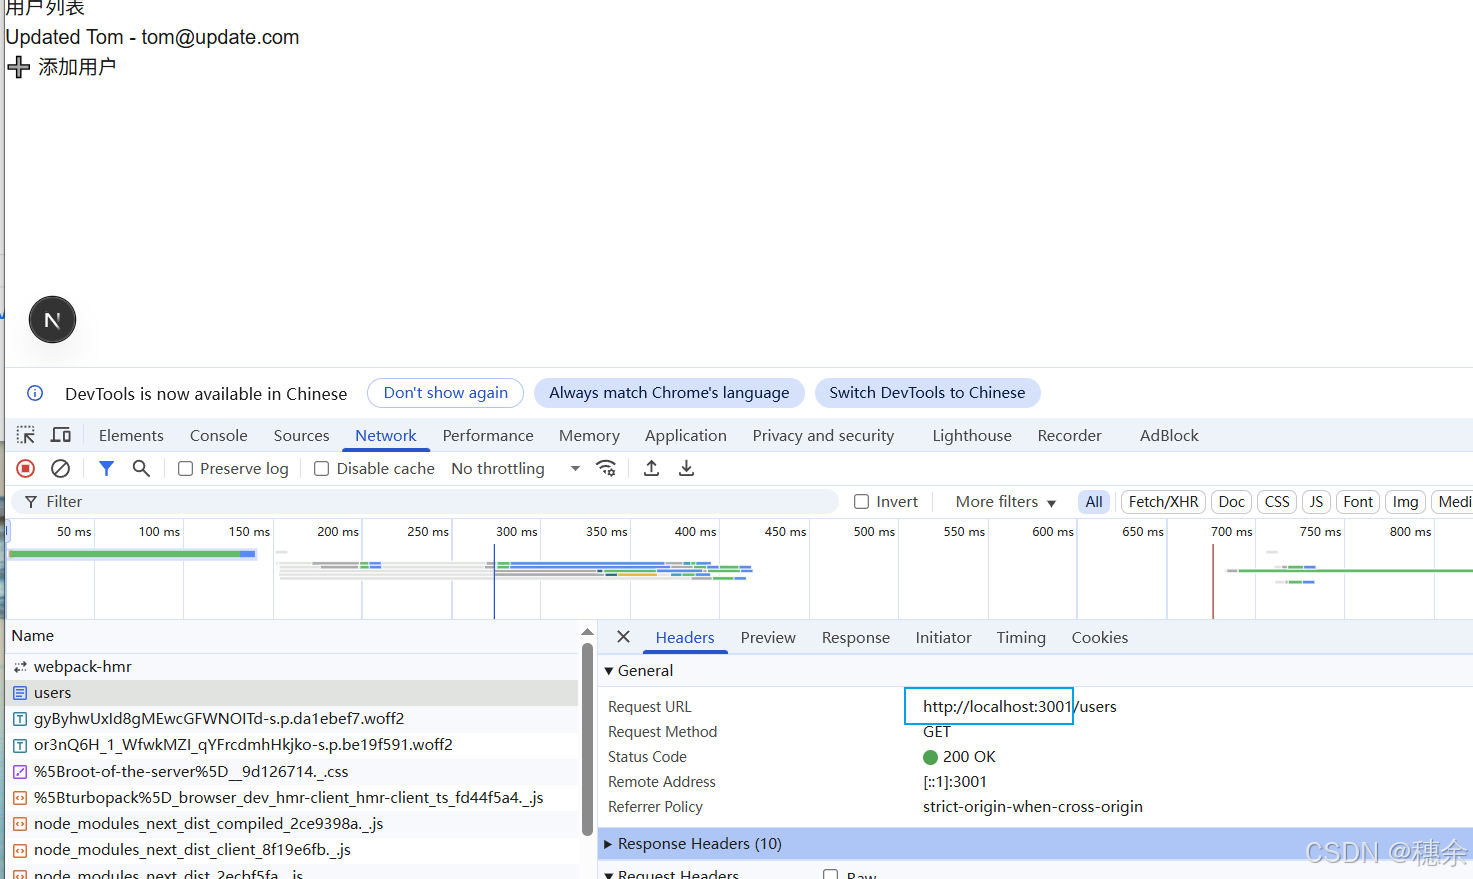
Task: Click the script icon of turbopack hmr-client file
Action: tap(20, 797)
